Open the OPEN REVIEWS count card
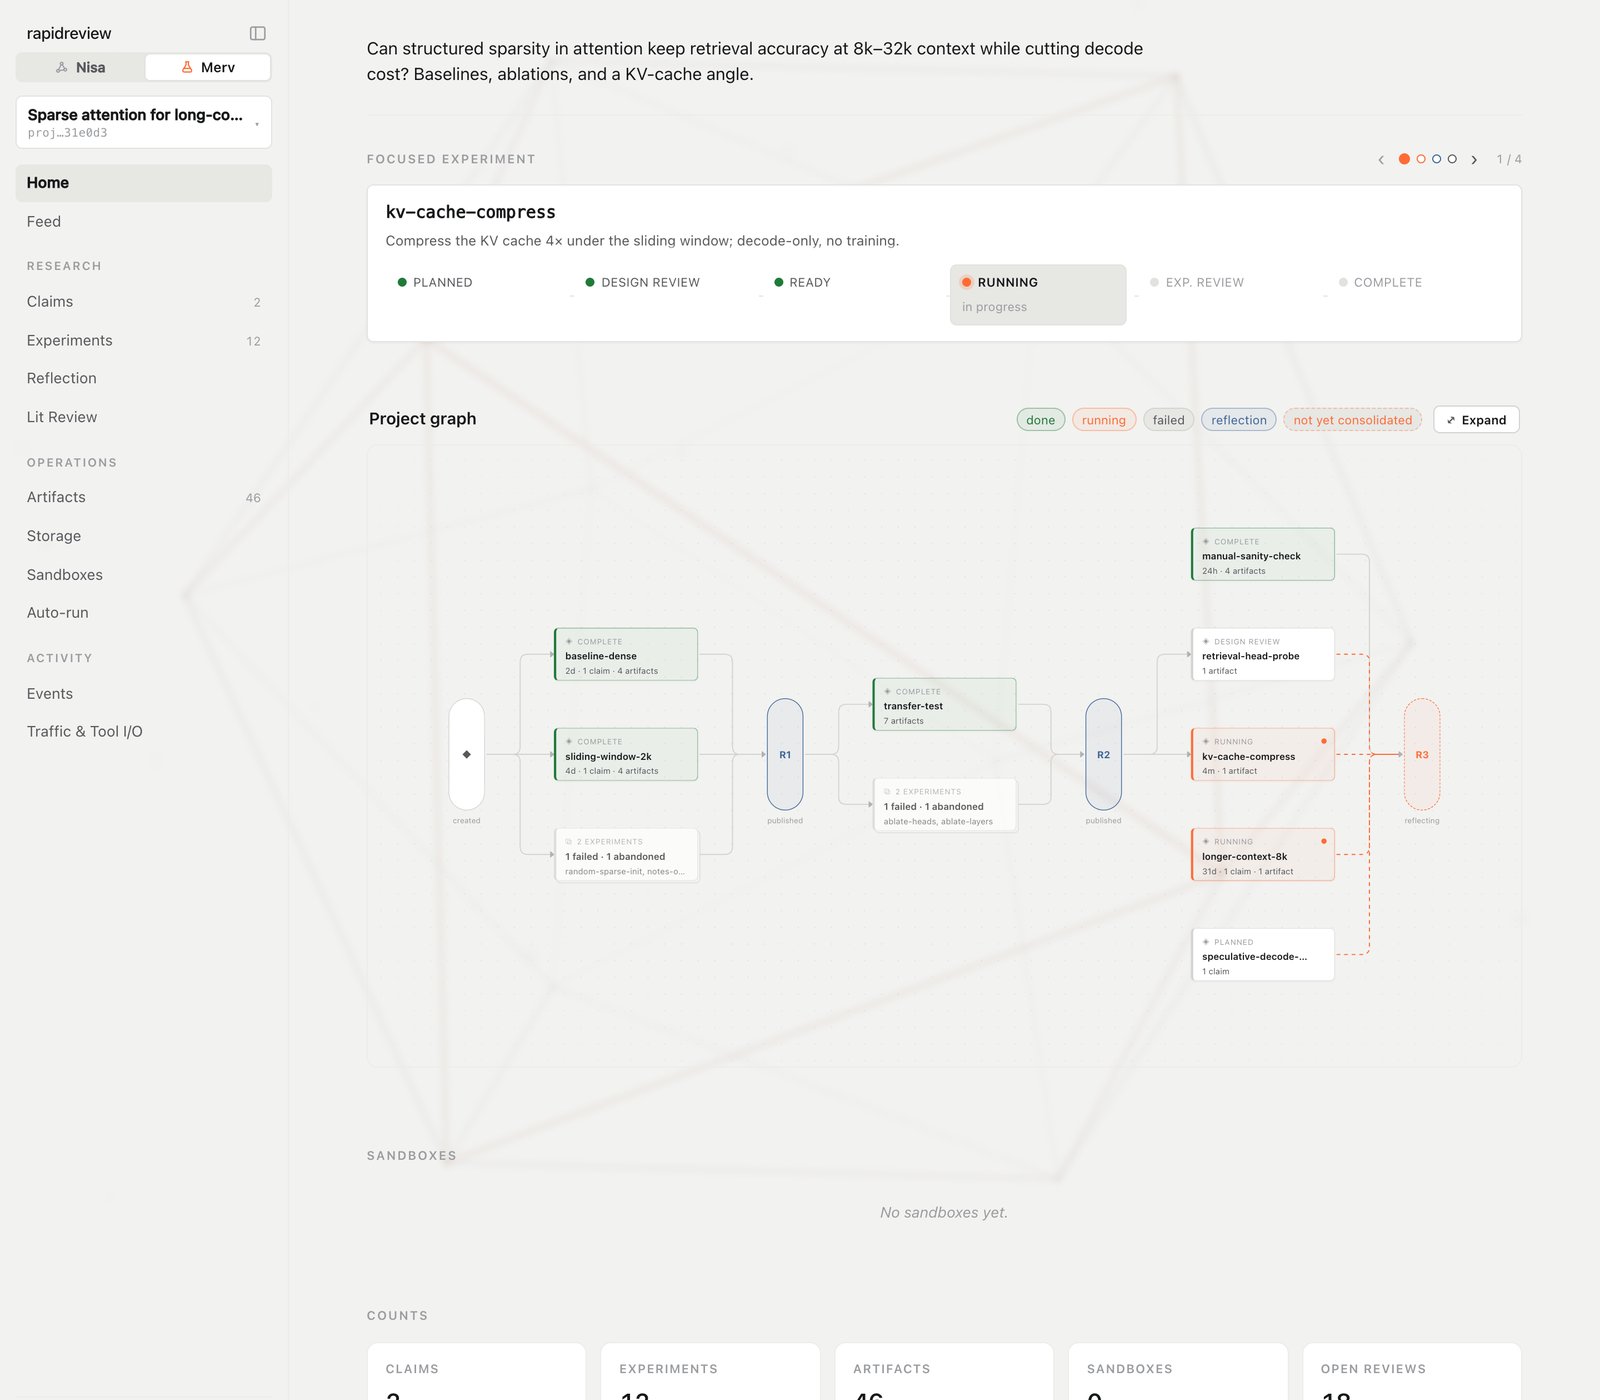Screen dimensions: 1600x1400 coord(1412,1371)
